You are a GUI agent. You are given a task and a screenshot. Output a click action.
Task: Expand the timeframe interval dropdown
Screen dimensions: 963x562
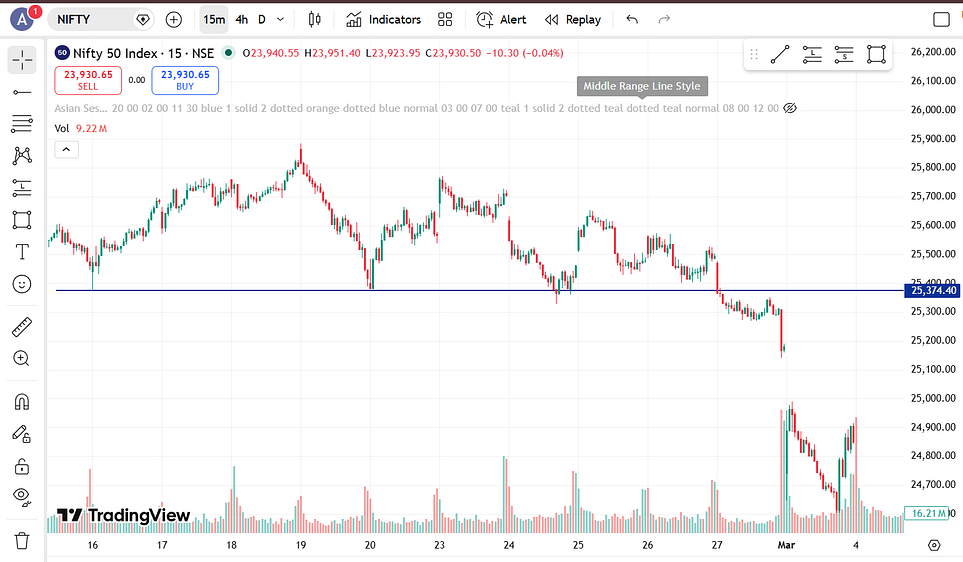[x=281, y=20]
